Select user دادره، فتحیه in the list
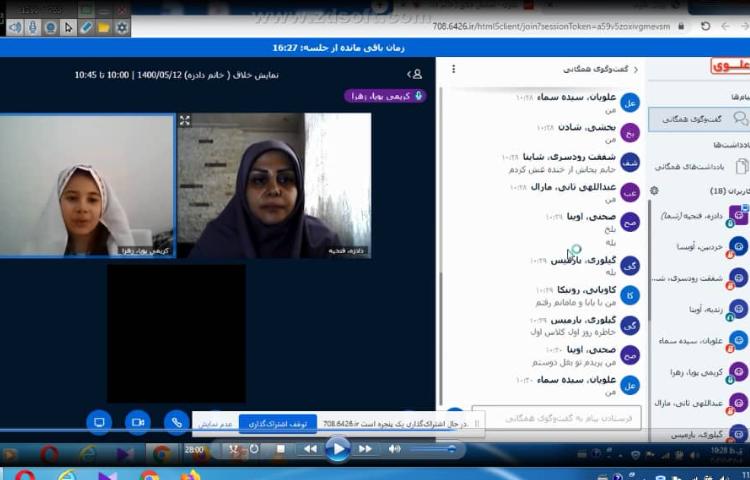 click(702, 217)
